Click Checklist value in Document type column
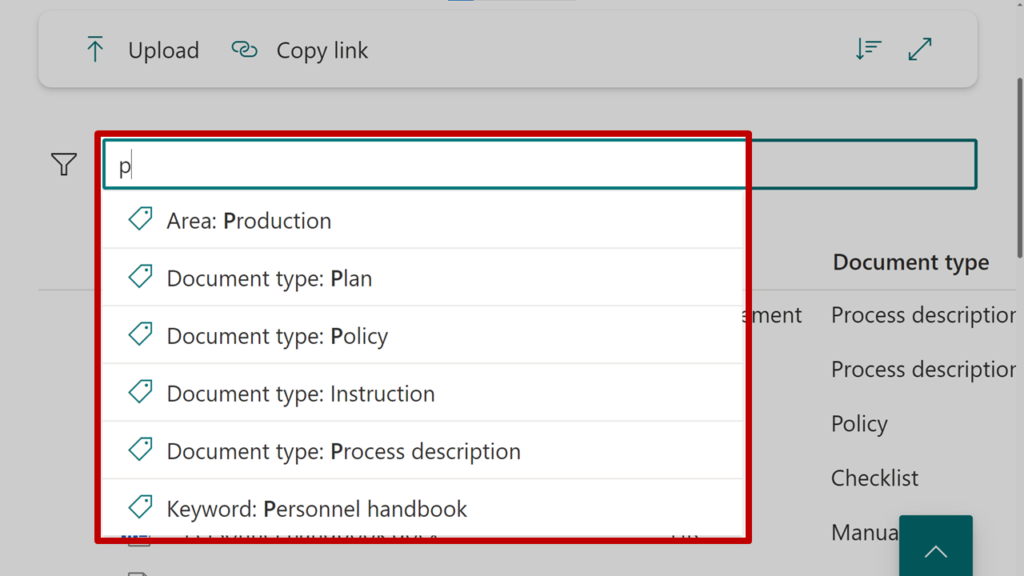Viewport: 1024px width, 576px height. (x=874, y=478)
